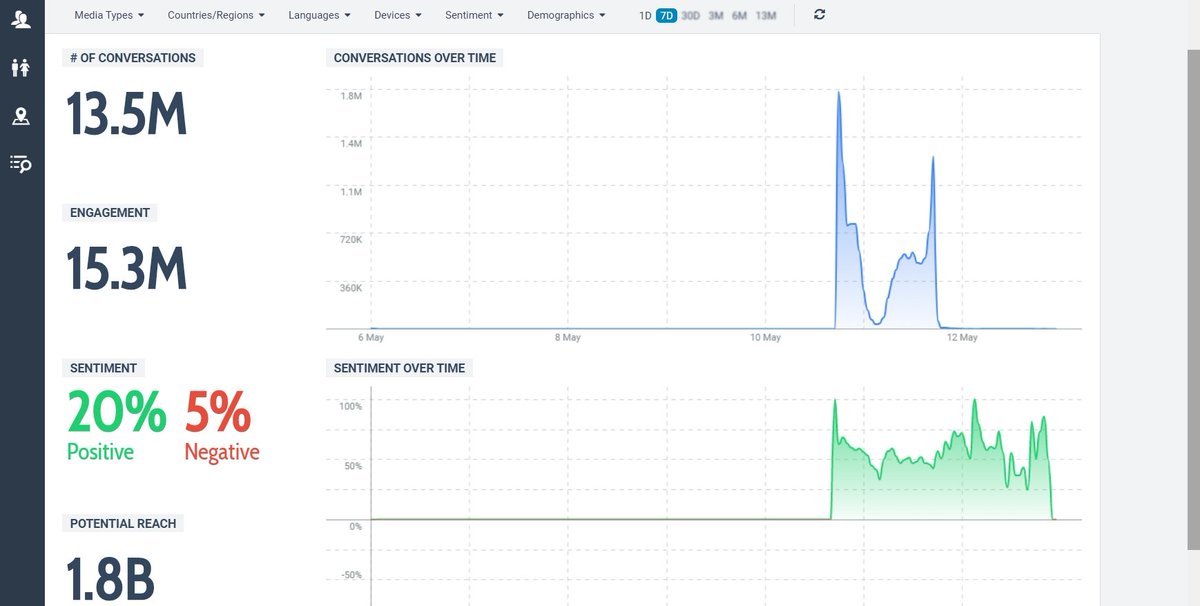Expand the Countries/Regions dropdown

[216, 15]
